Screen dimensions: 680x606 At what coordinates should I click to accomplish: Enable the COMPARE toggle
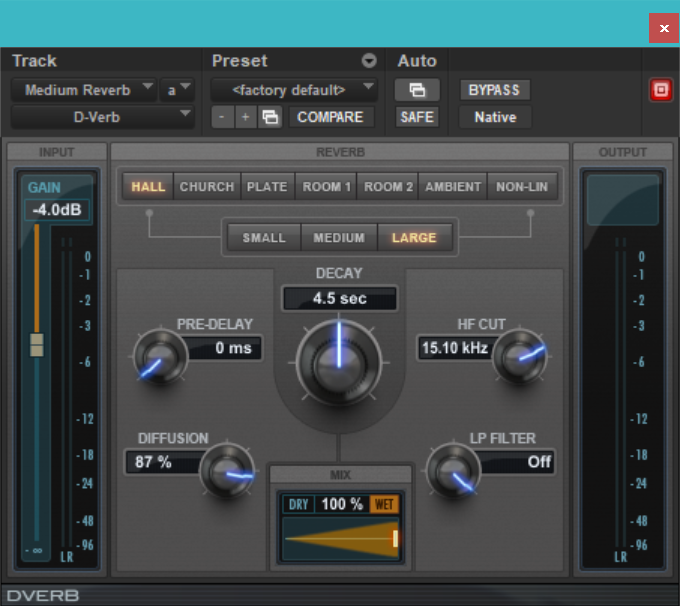click(330, 117)
